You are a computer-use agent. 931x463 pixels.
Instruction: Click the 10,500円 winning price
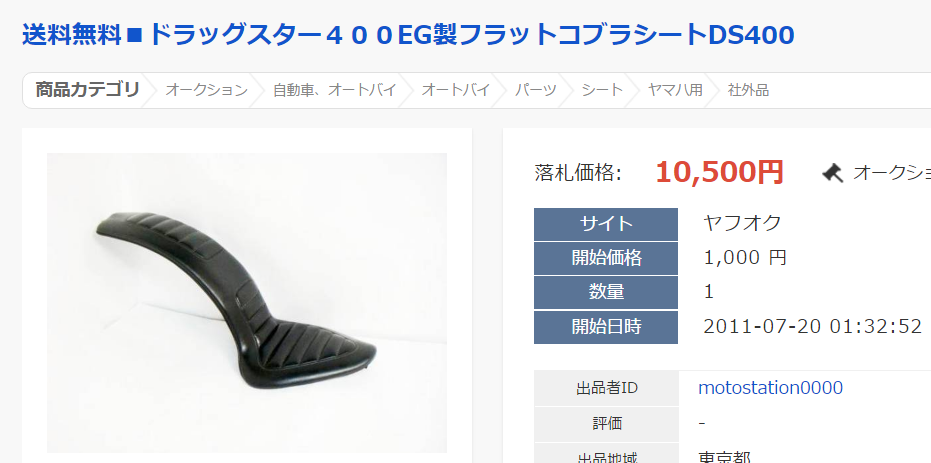coord(720,173)
